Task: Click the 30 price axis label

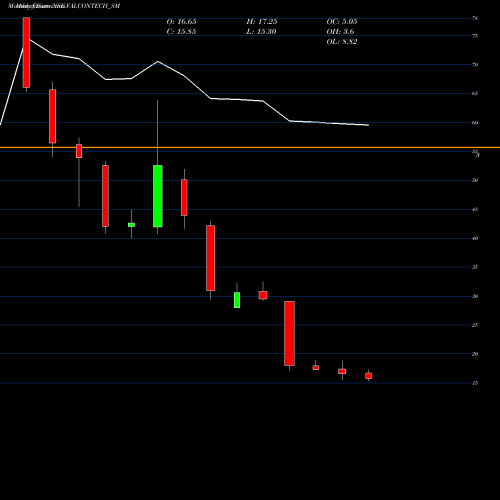Action: coord(475,296)
